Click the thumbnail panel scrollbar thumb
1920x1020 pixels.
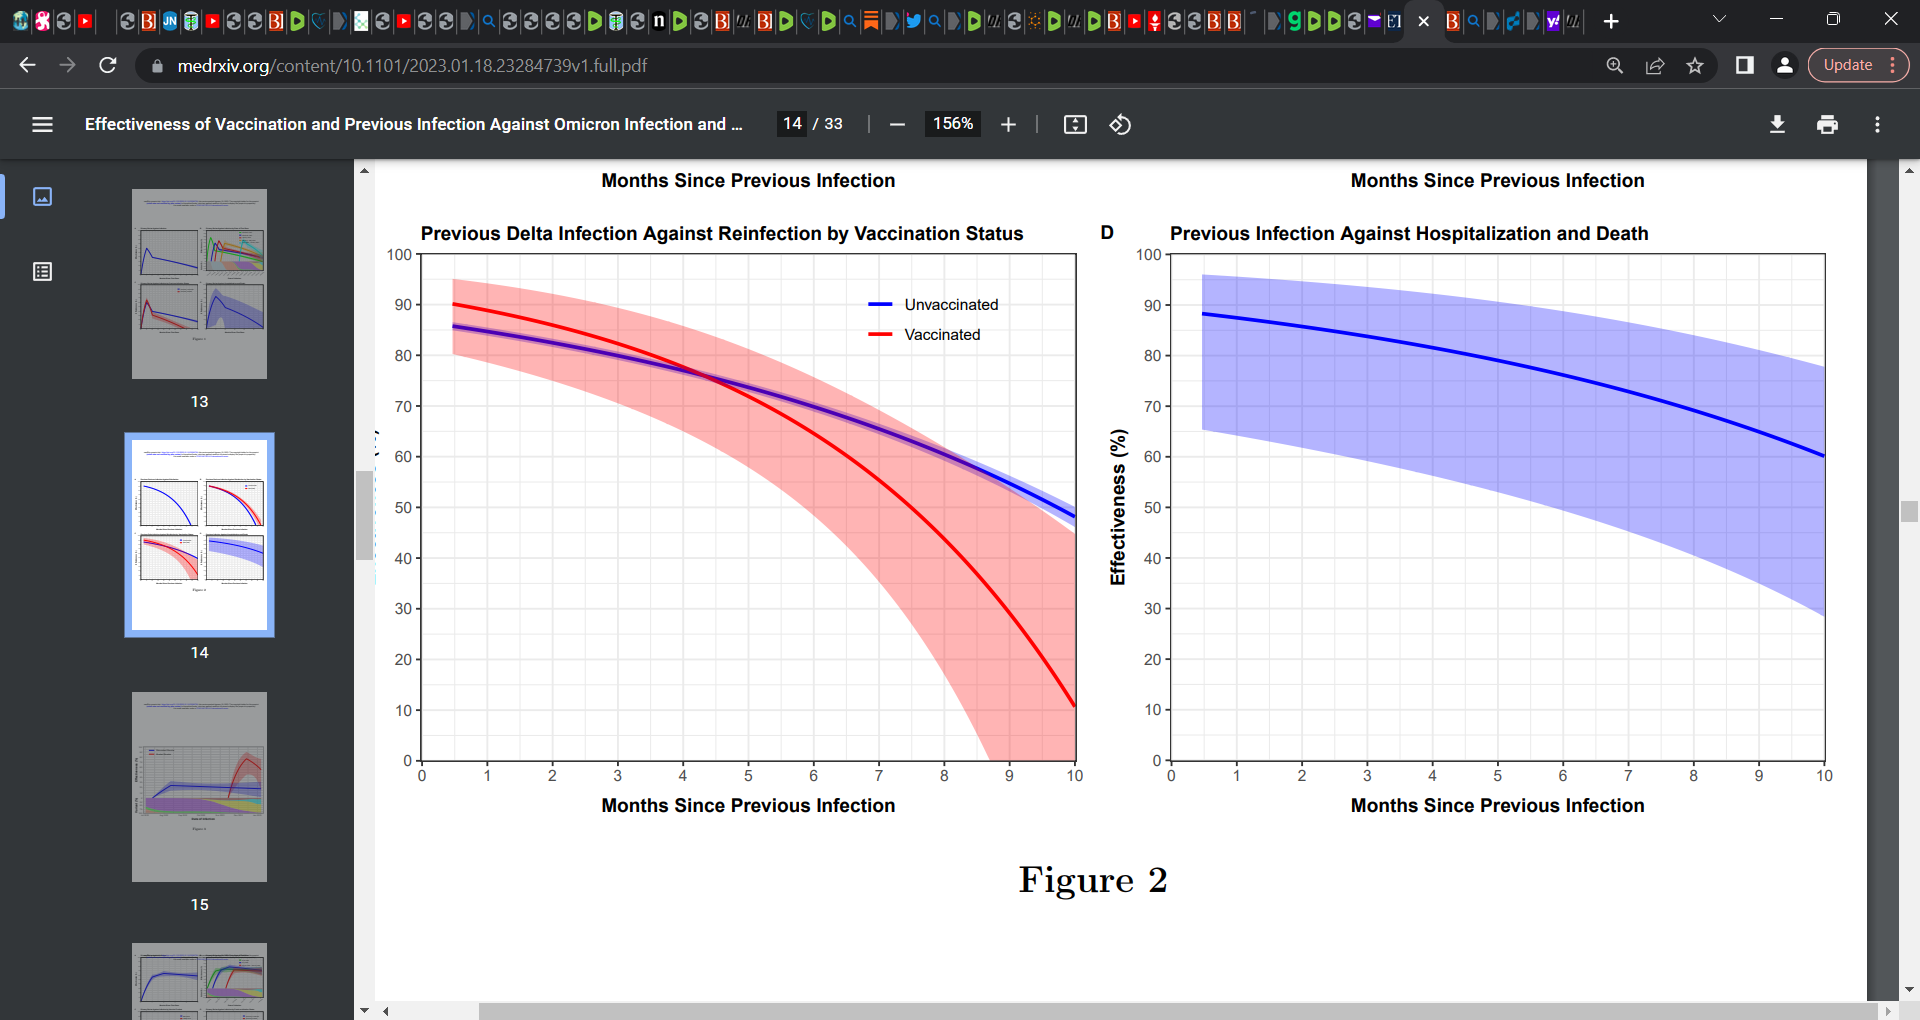pyautogui.click(x=364, y=515)
